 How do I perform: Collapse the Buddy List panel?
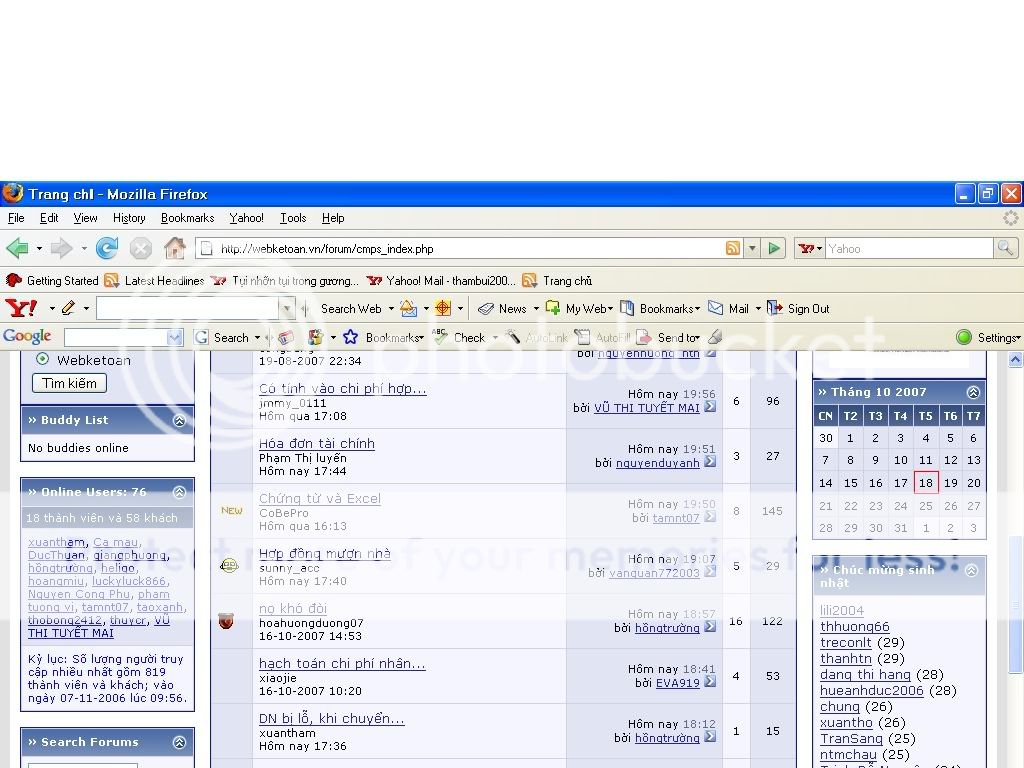pos(179,421)
